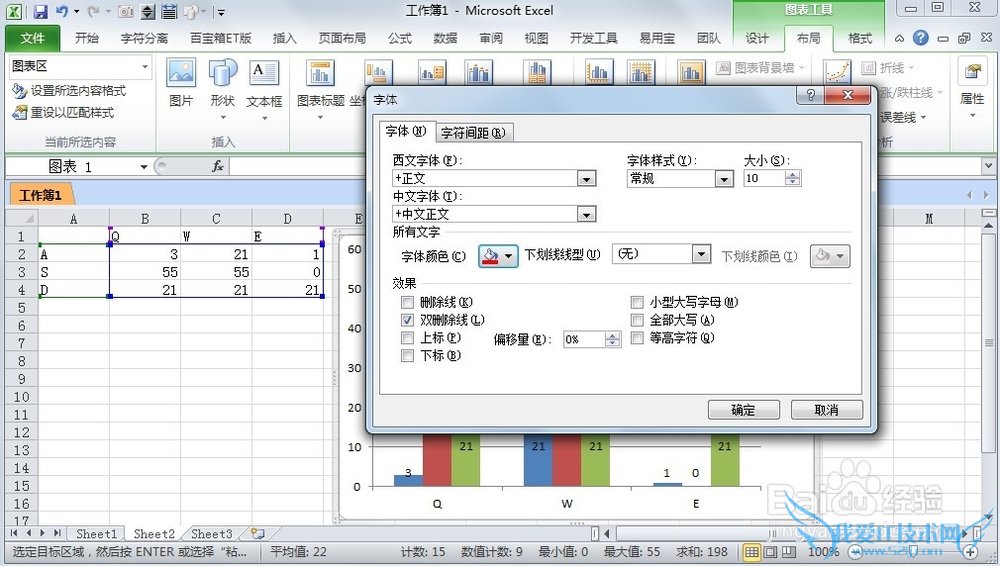Insert a new worksheet tab icon

(x=258, y=533)
